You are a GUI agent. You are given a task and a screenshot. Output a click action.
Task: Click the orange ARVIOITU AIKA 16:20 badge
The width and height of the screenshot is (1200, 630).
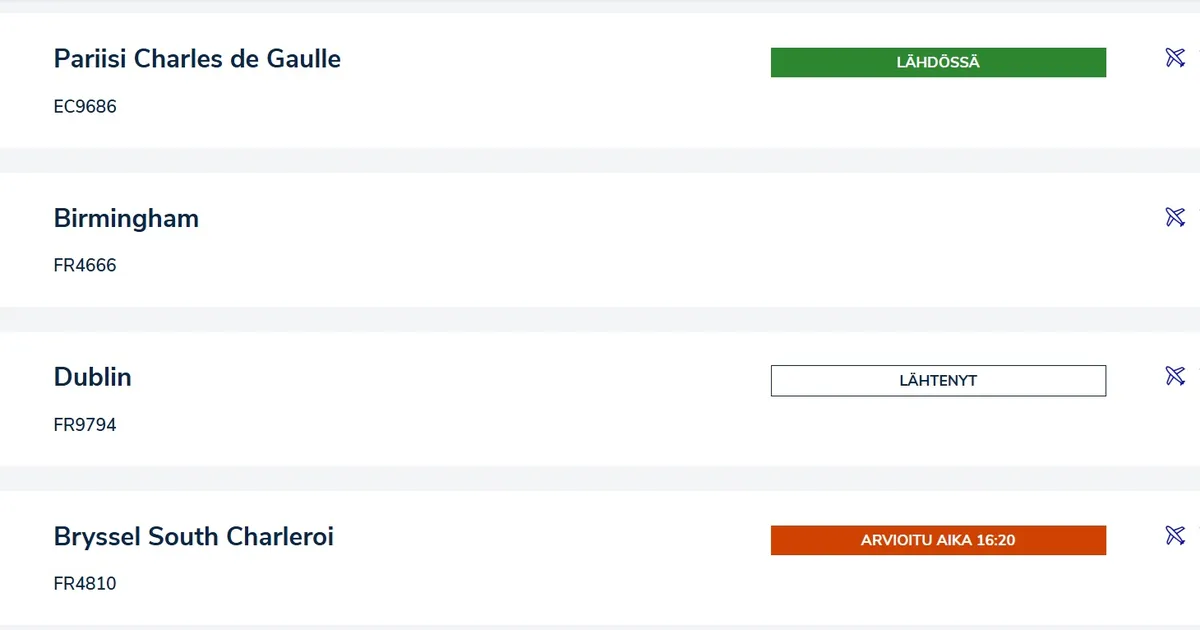(938, 540)
